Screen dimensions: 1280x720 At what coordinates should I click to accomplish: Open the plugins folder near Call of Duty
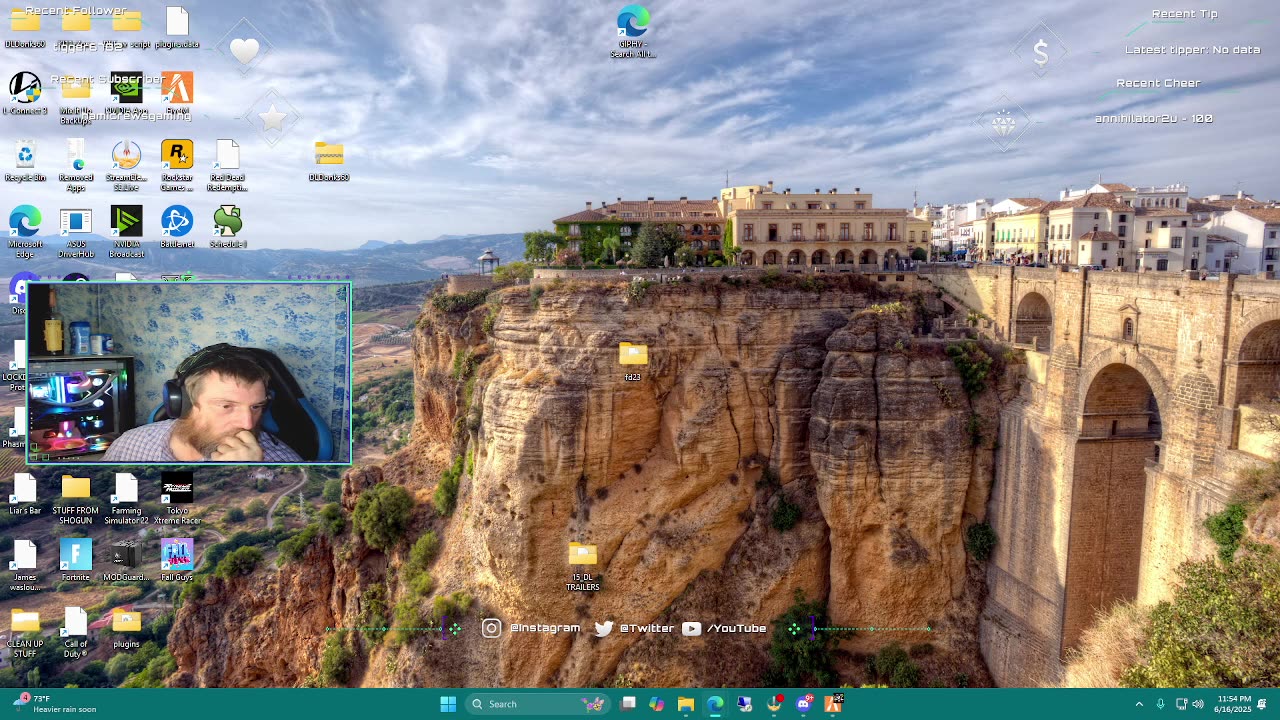coord(126,628)
